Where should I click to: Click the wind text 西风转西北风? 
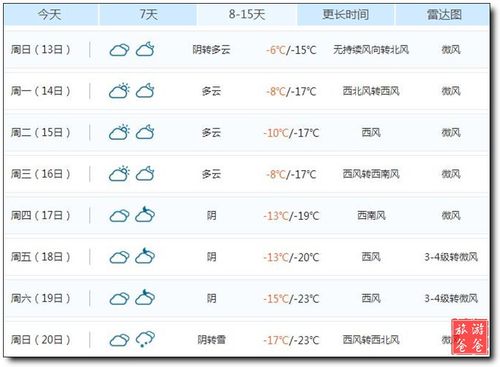pos(371,340)
